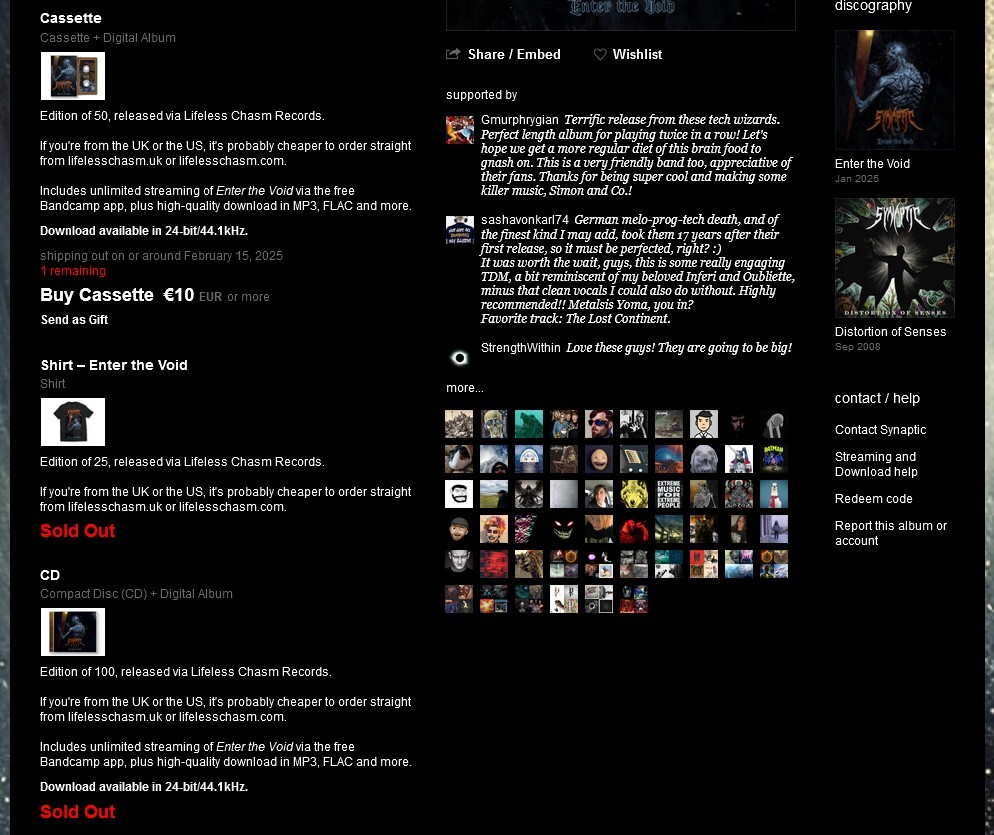Image resolution: width=994 pixels, height=835 pixels.
Task: Click the Shirt – Enter the Void title
Action: click(114, 365)
